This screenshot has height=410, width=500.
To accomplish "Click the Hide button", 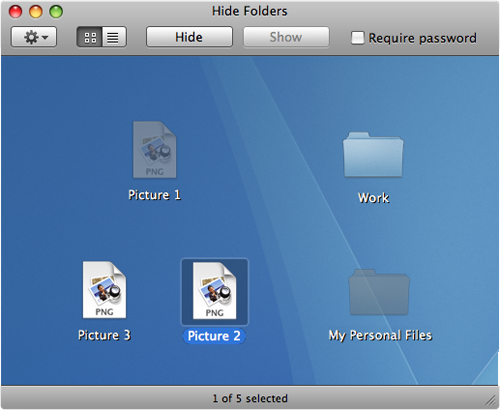I will pyautogui.click(x=189, y=37).
